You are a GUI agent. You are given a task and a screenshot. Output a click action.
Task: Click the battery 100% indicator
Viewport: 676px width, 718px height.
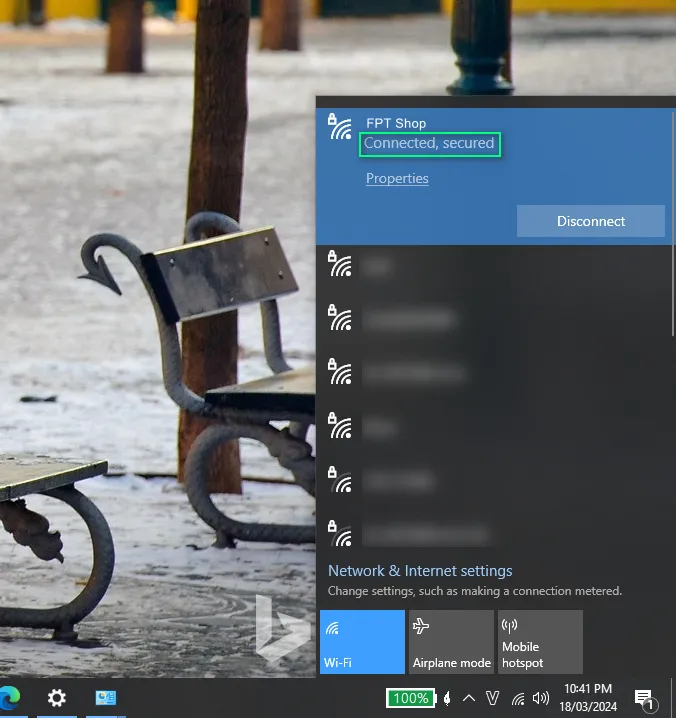(411, 698)
